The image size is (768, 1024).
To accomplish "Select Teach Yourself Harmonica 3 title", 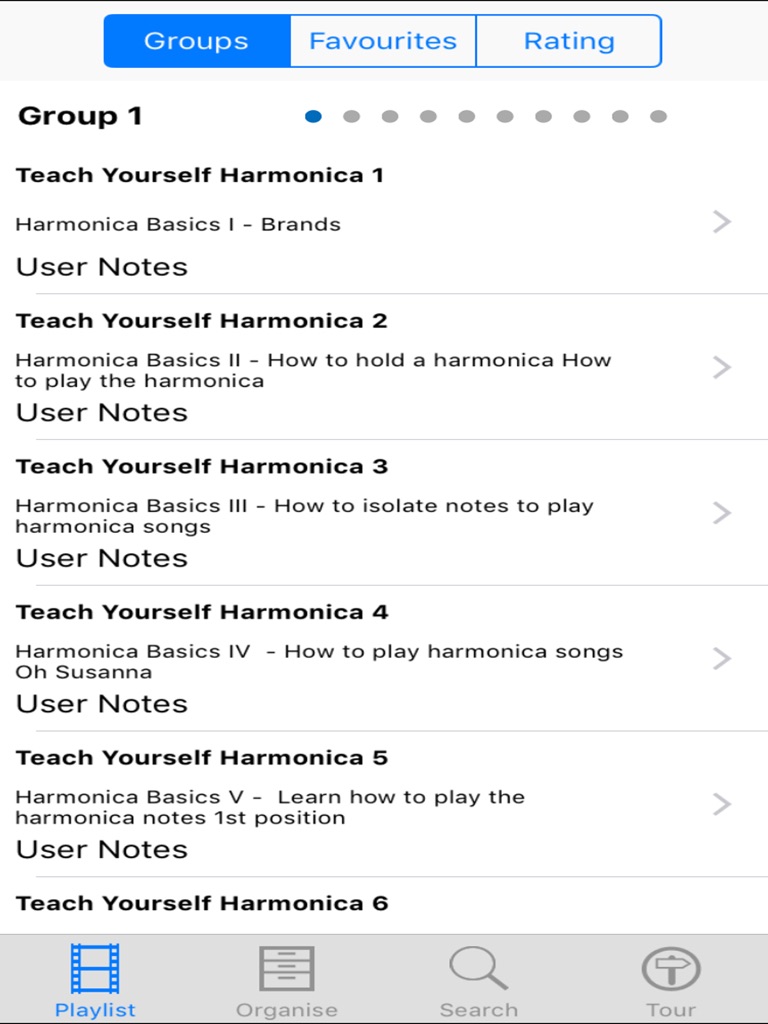I will pos(202,466).
